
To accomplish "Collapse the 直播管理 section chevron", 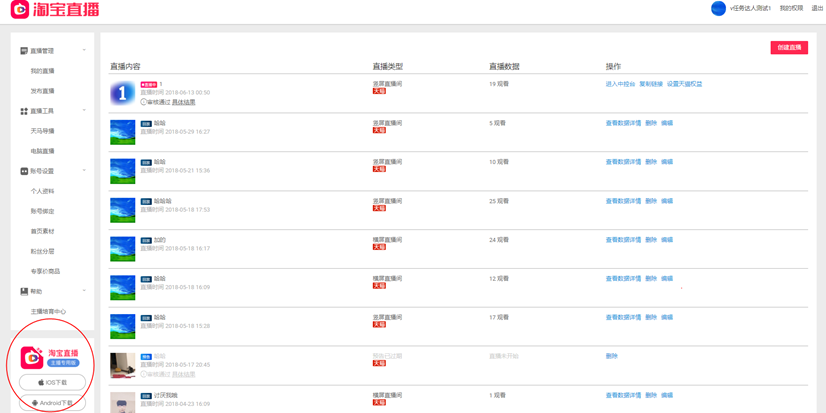I will (x=84, y=51).
